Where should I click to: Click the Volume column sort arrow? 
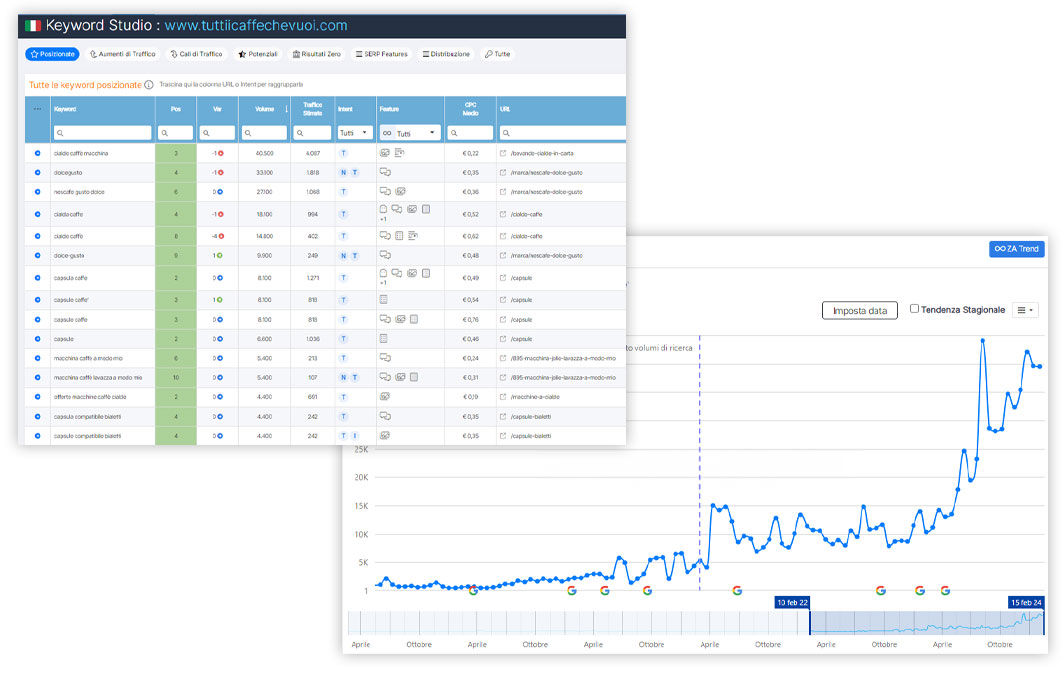(286, 109)
